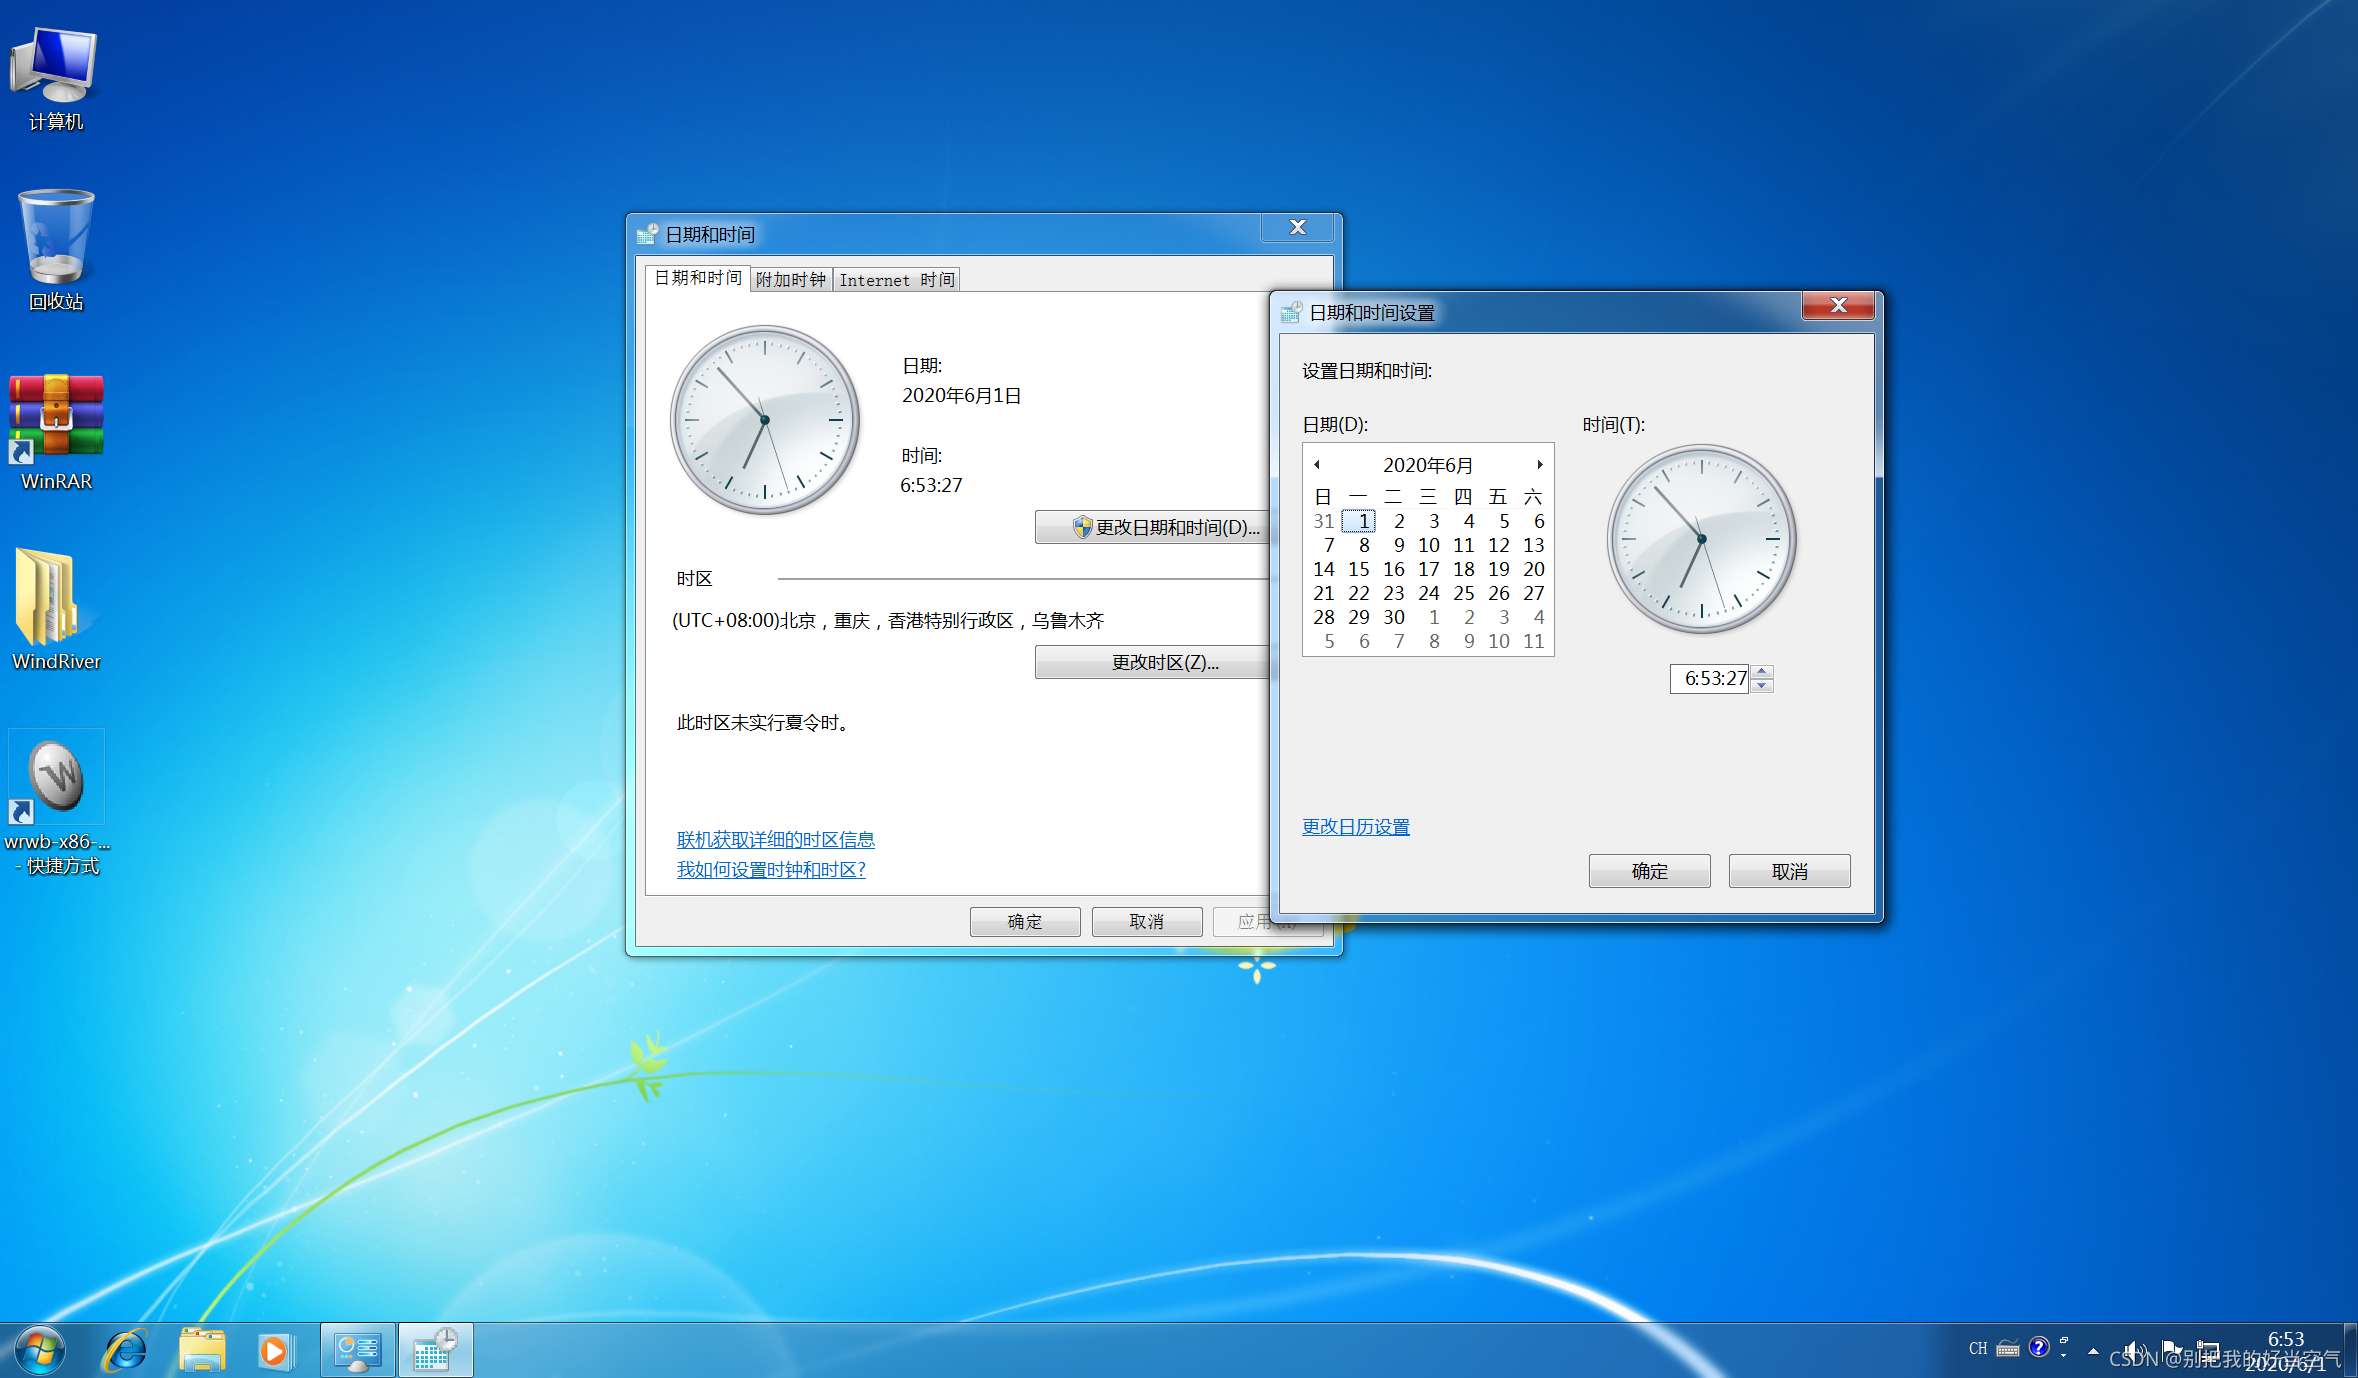
Task: Open Windows Explorer from the taskbar
Action: [x=202, y=1351]
